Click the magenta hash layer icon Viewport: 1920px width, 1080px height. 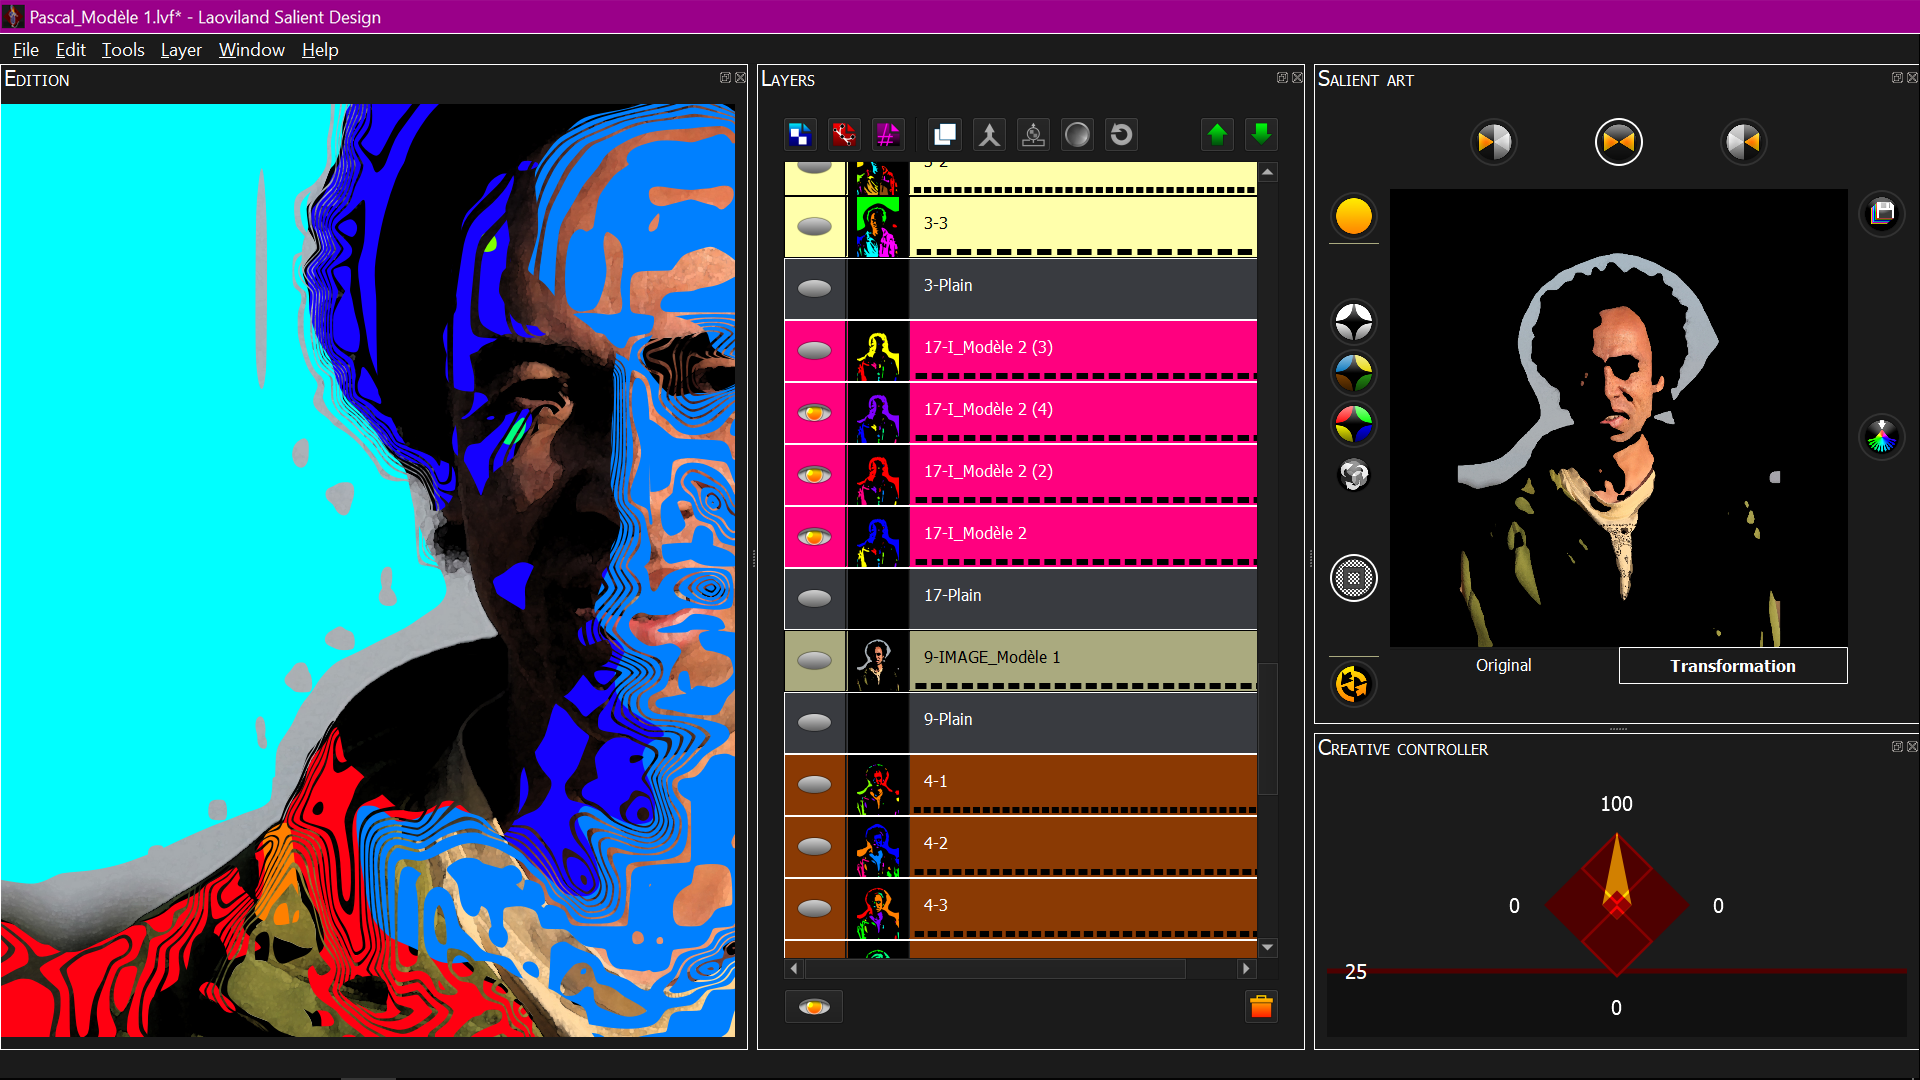point(888,135)
